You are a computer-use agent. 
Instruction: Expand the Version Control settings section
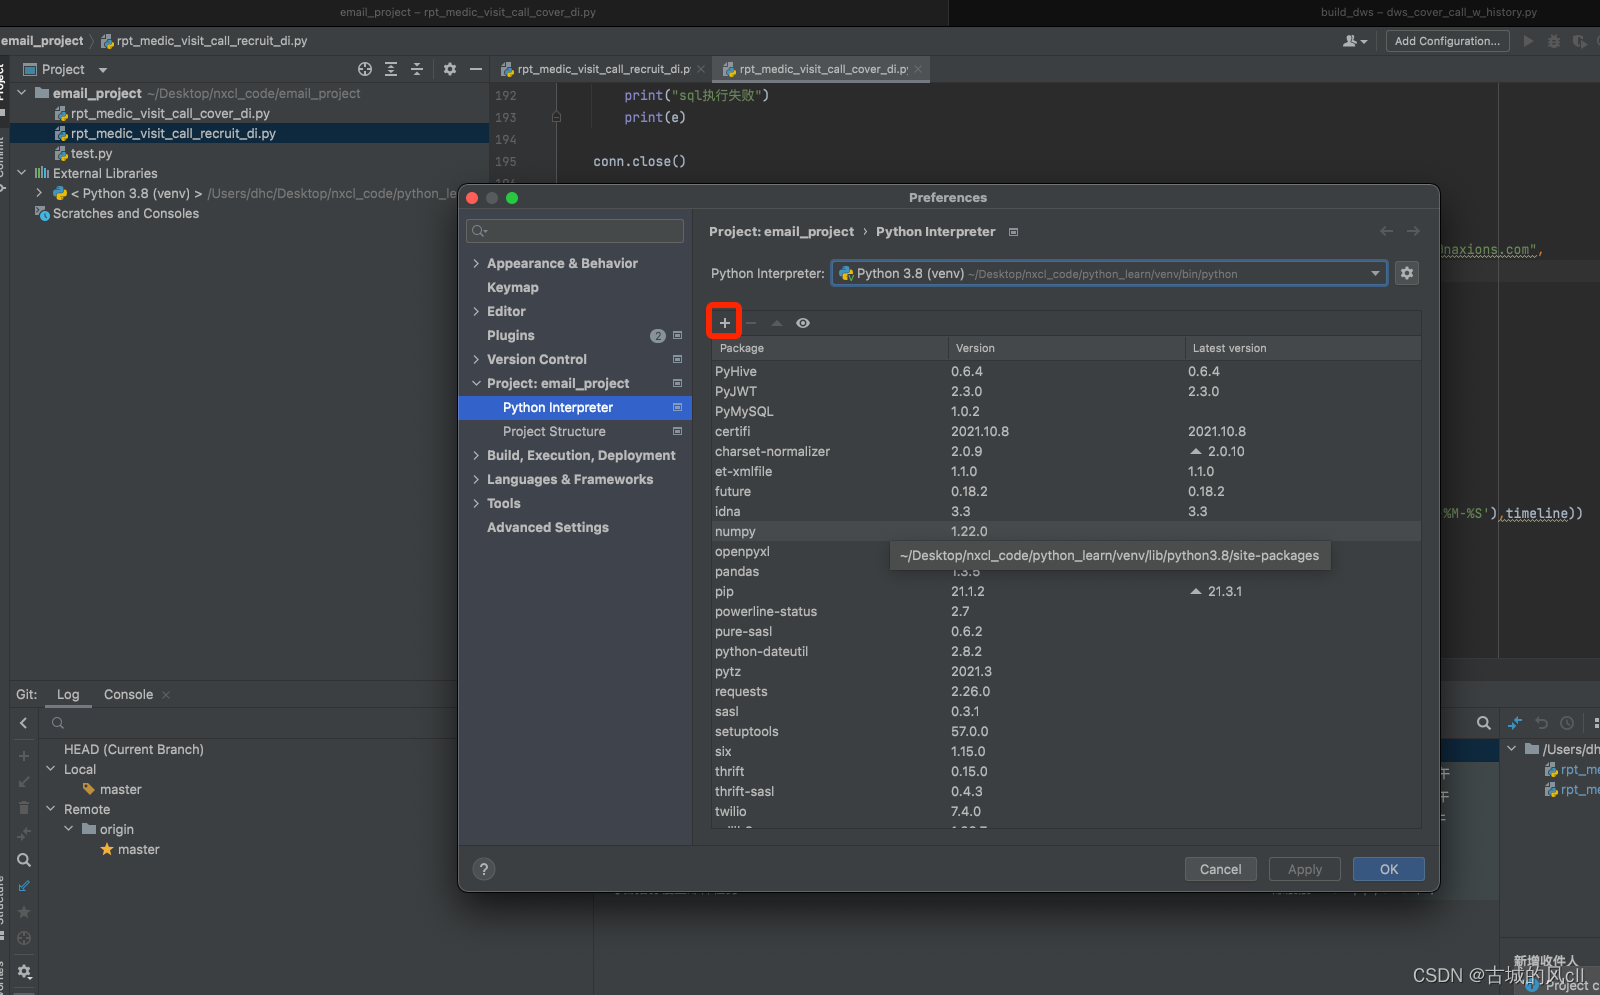tap(476, 359)
